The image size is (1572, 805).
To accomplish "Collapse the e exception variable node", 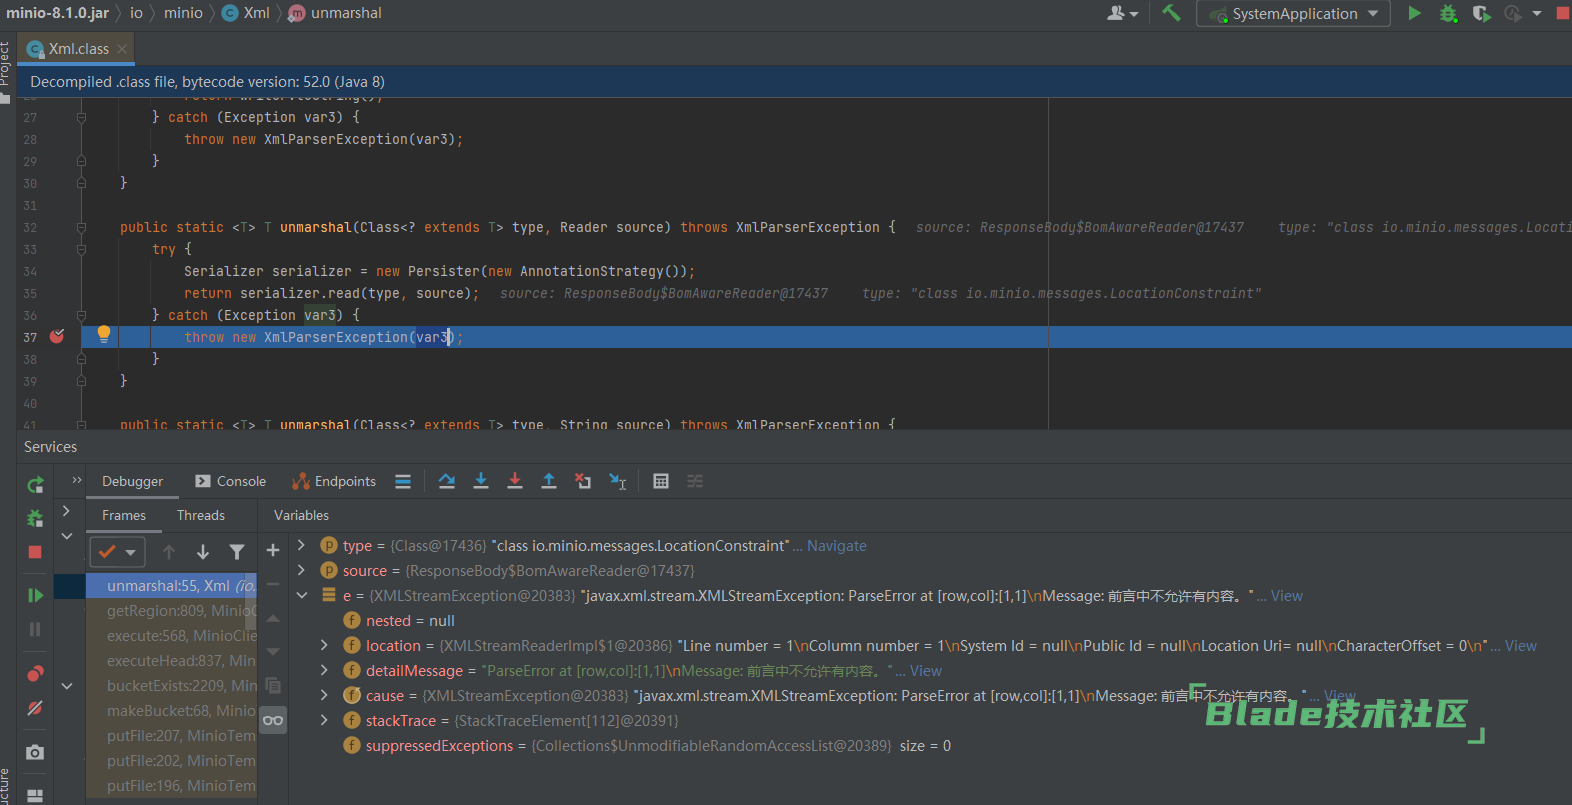I will click(301, 595).
